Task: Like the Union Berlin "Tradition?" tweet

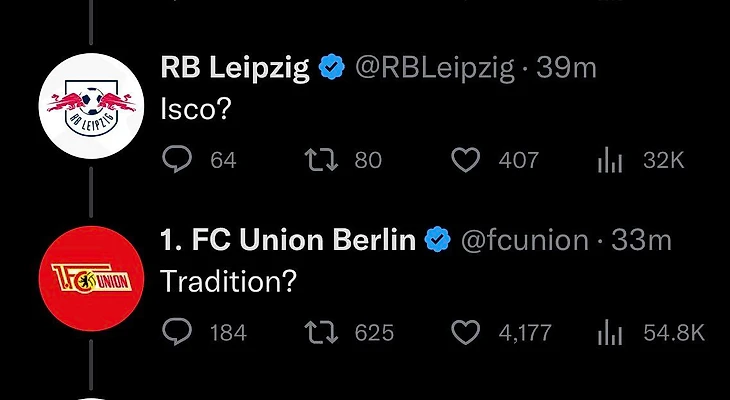Action: point(466,332)
